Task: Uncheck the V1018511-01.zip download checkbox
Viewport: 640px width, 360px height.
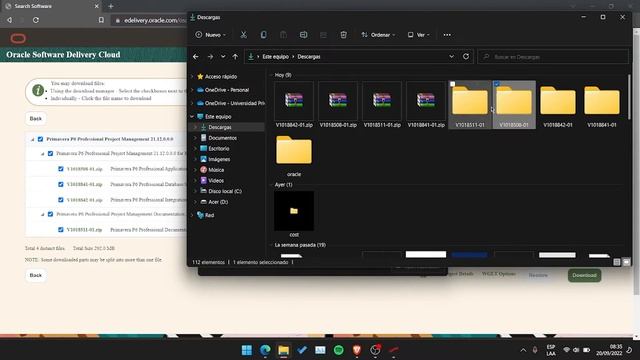Action: (x=61, y=230)
